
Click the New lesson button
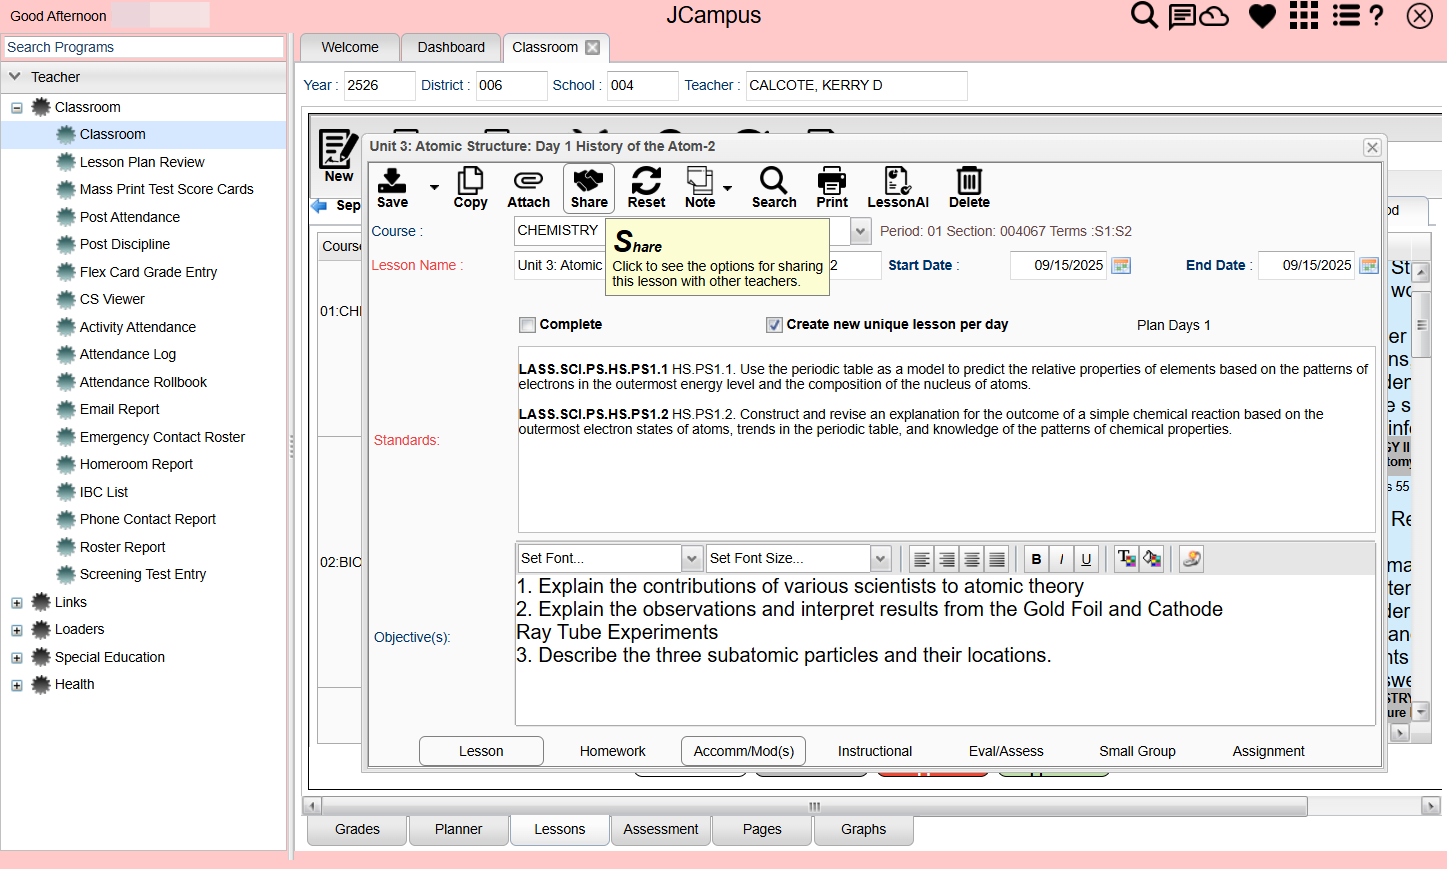coord(339,156)
